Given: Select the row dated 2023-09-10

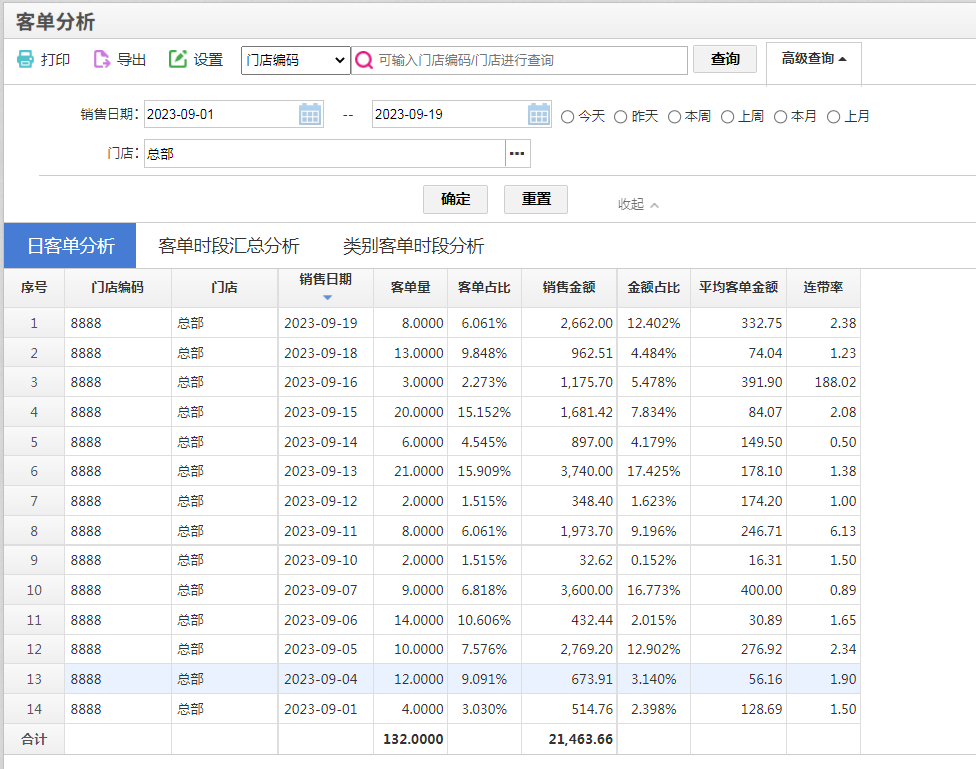Looking at the screenshot, I should (x=432, y=560).
